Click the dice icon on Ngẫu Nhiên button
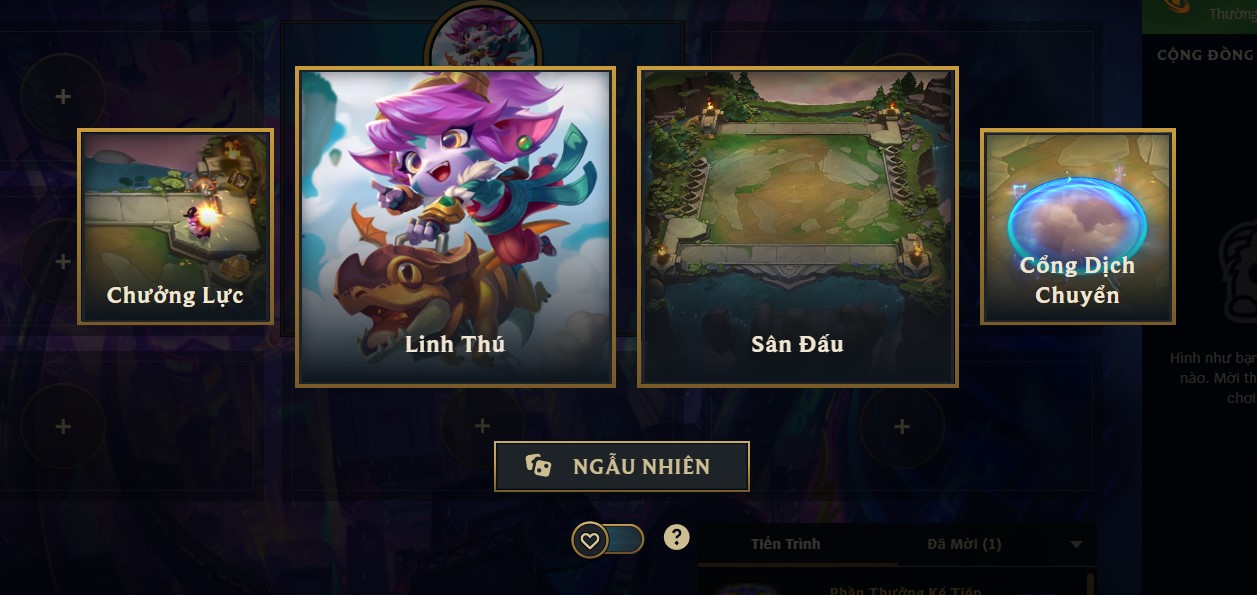Screen dimensions: 1257x595 tap(538, 466)
